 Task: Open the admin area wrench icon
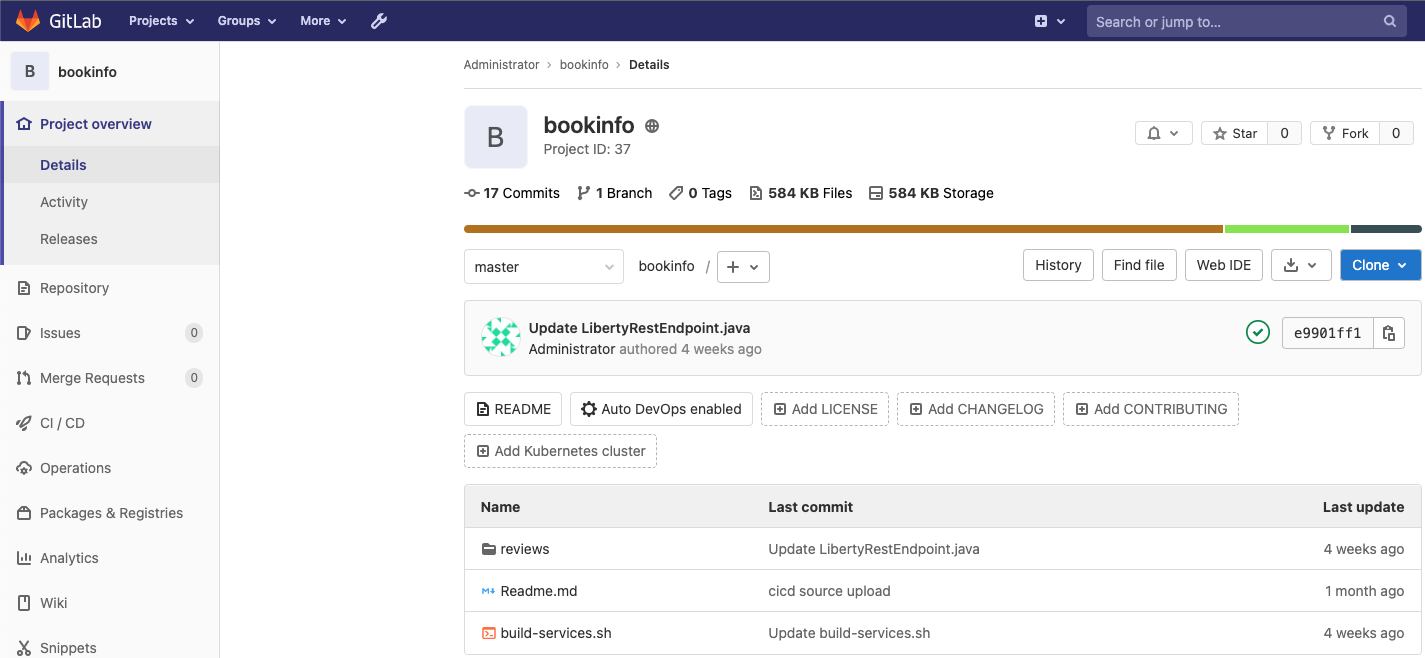tap(379, 21)
